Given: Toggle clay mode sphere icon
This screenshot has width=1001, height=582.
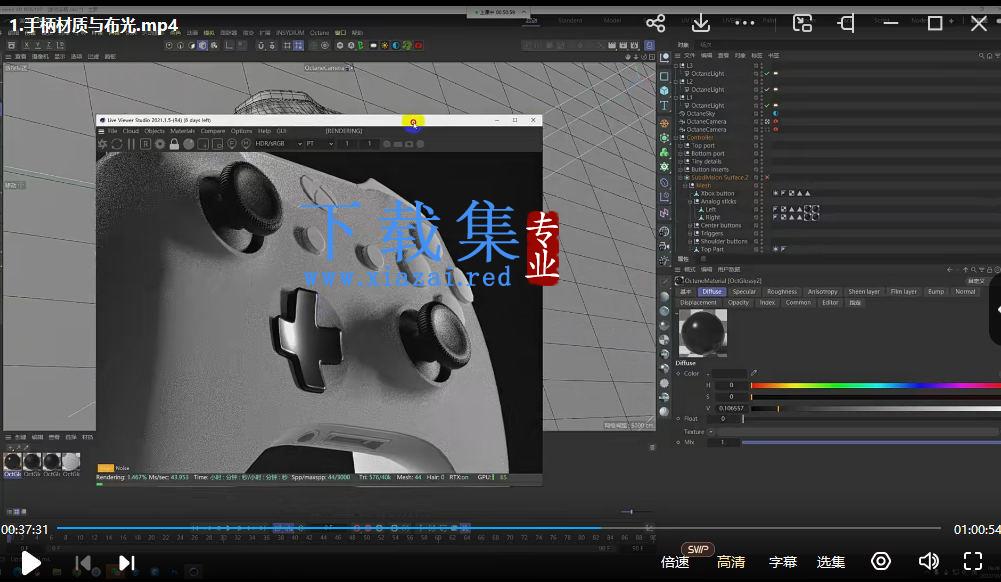Looking at the screenshot, I should pos(188,144).
